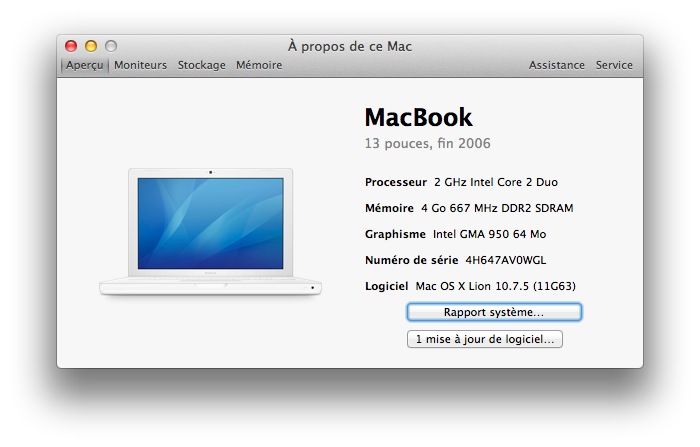Click the MacBook model heading
The image size is (700, 447).
(418, 117)
